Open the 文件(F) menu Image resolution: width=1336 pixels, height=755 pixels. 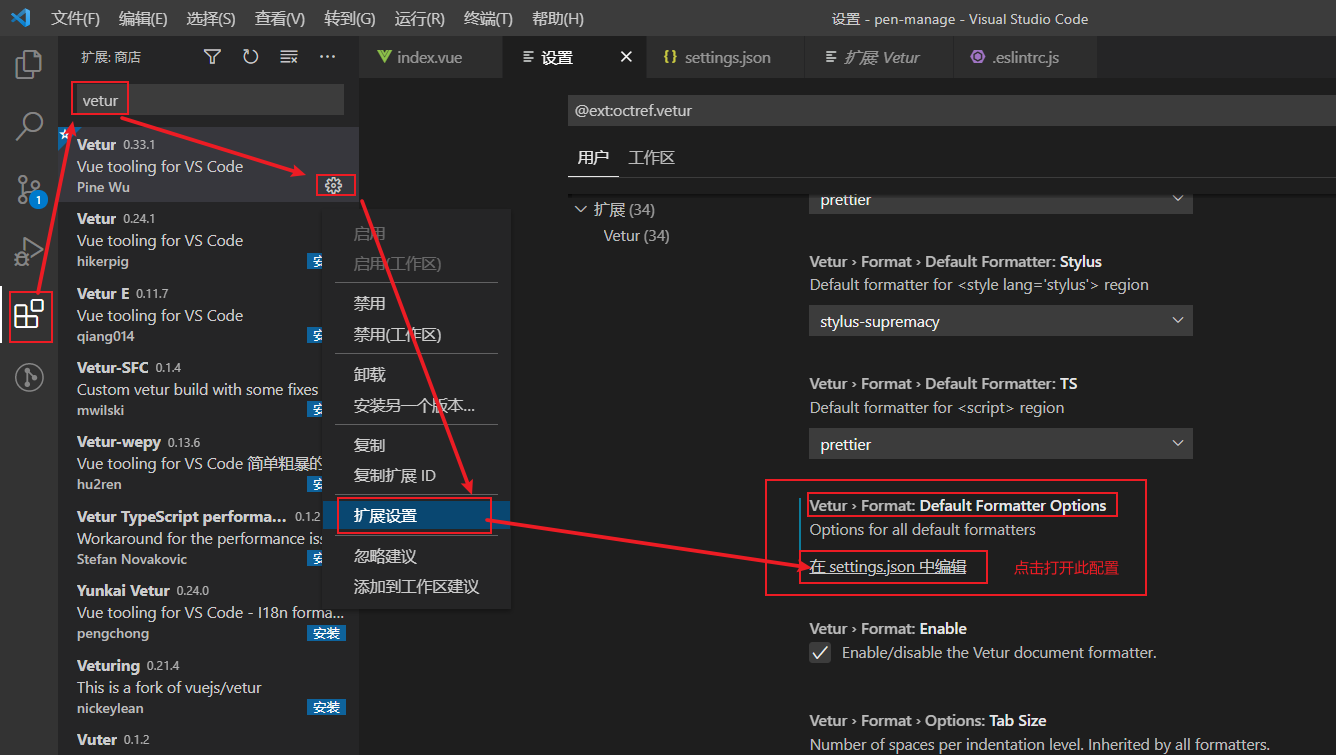tap(76, 19)
